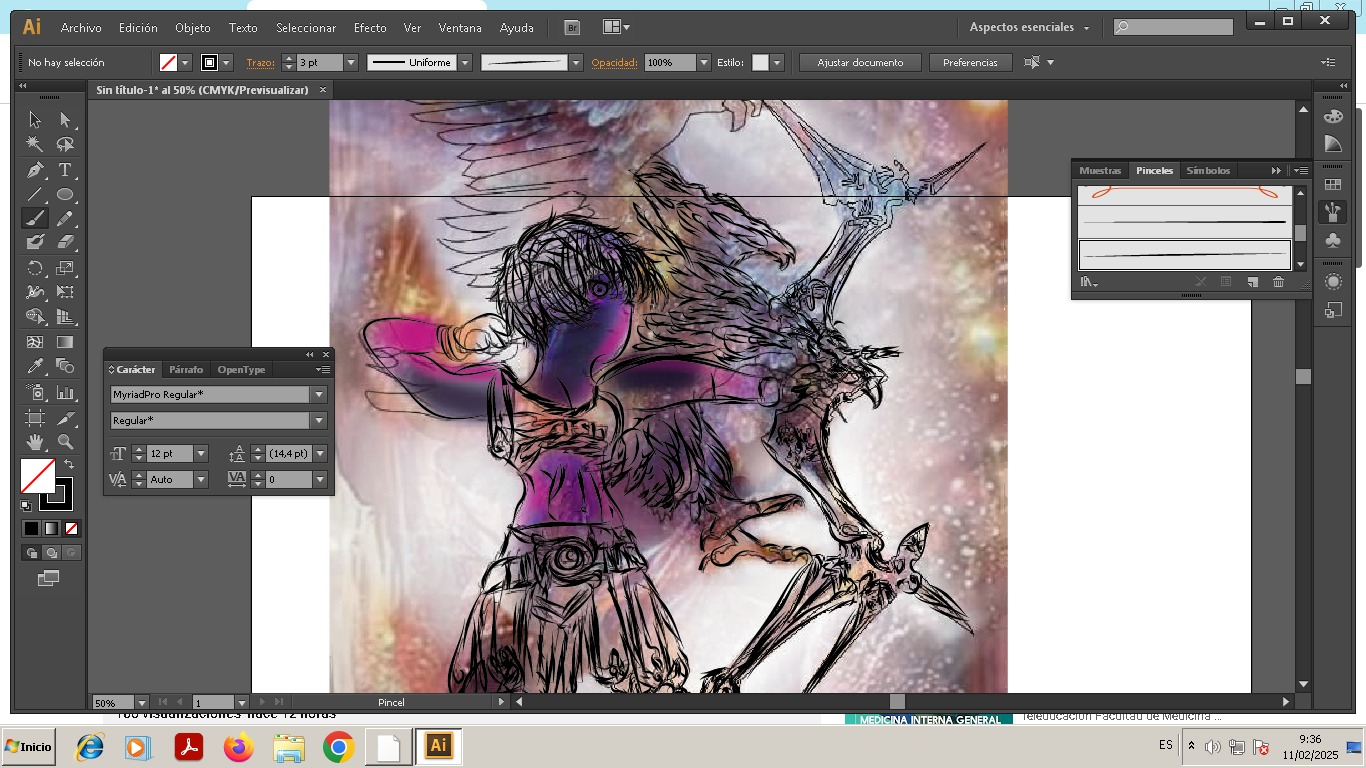Select the Selection tool (black arrow)
The height and width of the screenshot is (768, 1366).
[x=35, y=120]
